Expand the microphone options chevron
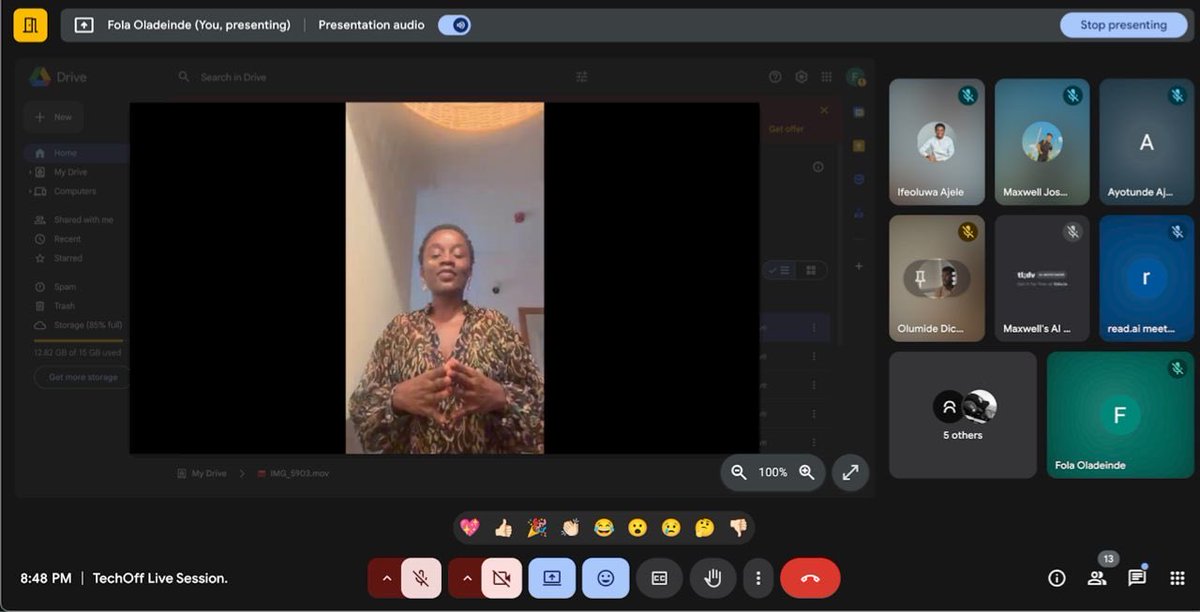Image resolution: width=1200 pixels, height=612 pixels. [387, 577]
